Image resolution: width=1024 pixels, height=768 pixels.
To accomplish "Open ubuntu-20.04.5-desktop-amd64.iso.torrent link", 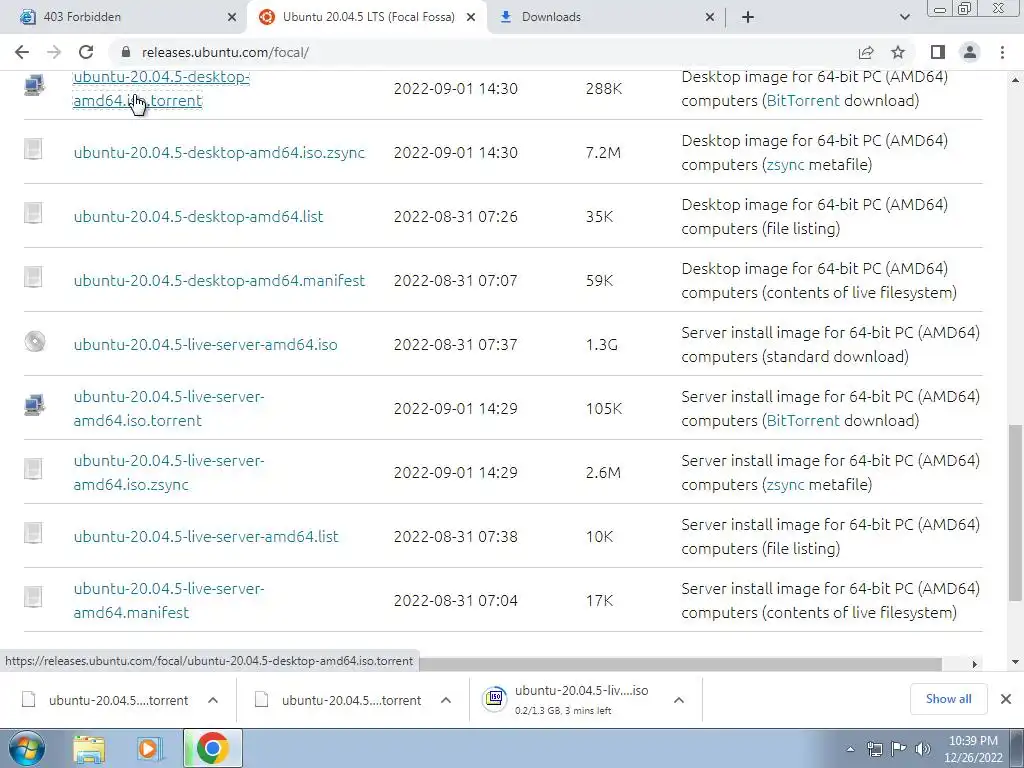I will (x=161, y=88).
